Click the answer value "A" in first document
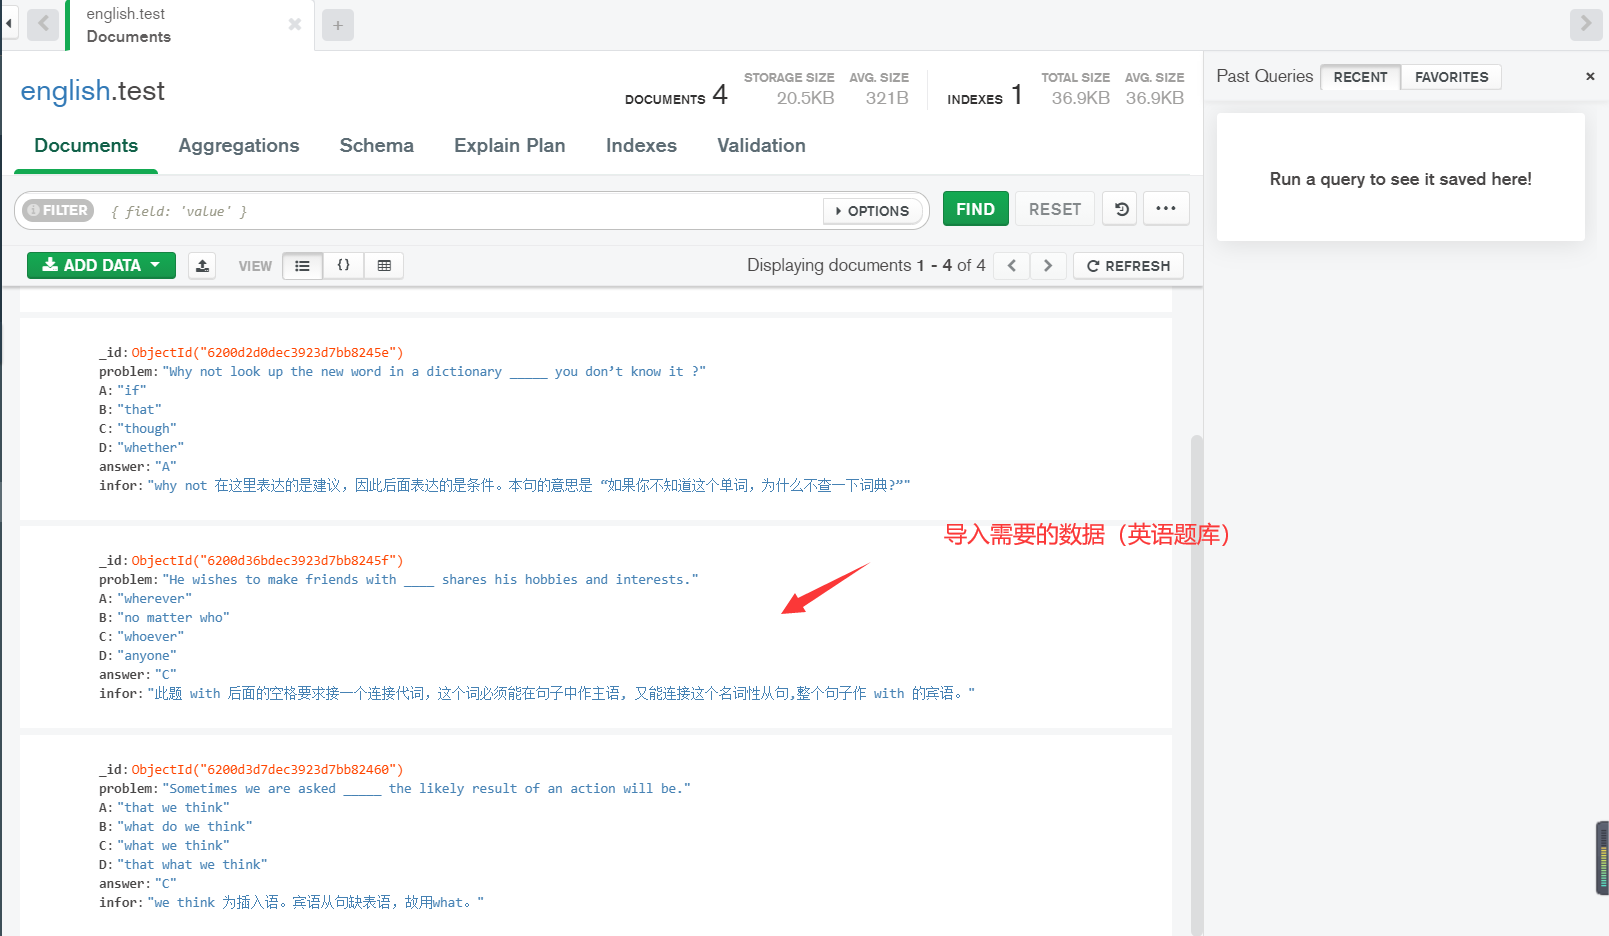The image size is (1609, 936). [166, 466]
